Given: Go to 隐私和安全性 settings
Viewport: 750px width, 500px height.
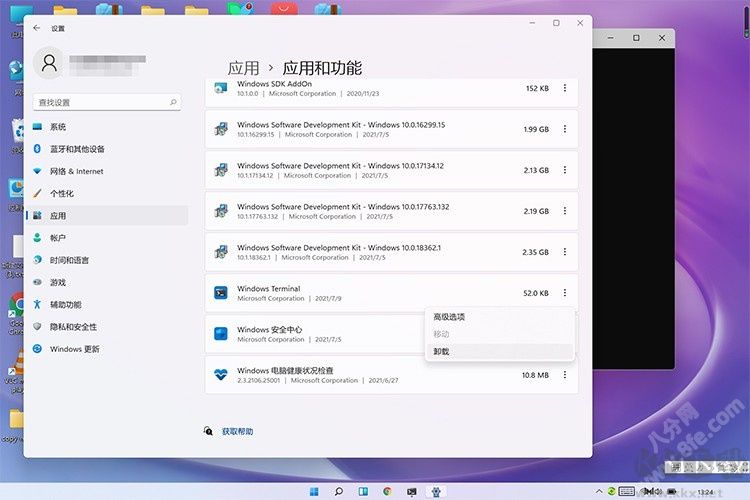Looking at the screenshot, I should coord(73,326).
